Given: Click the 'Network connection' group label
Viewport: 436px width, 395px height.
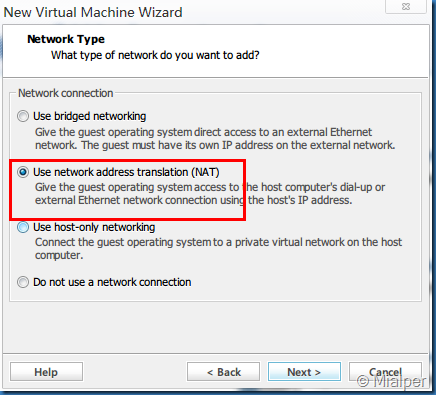Looking at the screenshot, I should [x=65, y=93].
